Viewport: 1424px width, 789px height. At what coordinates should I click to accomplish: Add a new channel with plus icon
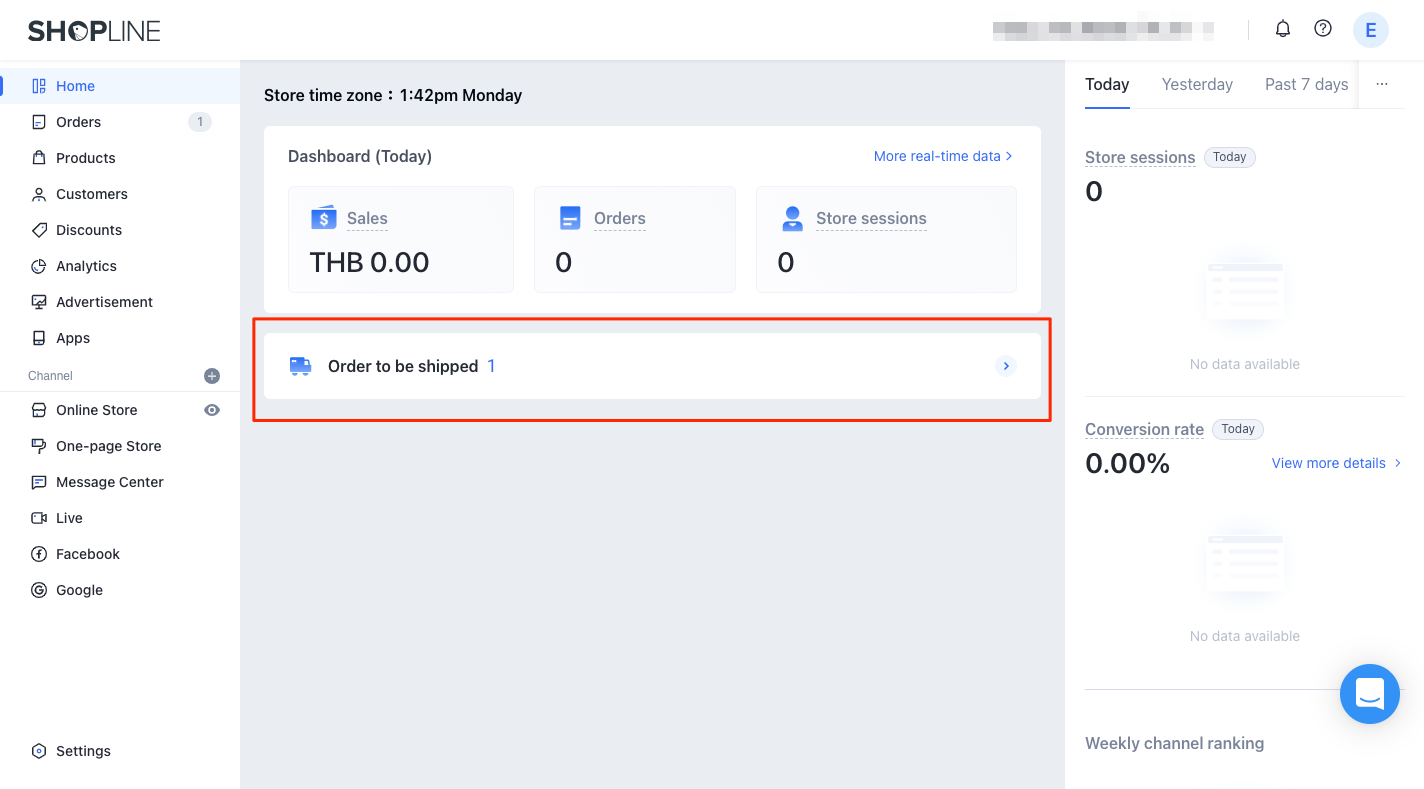click(212, 376)
